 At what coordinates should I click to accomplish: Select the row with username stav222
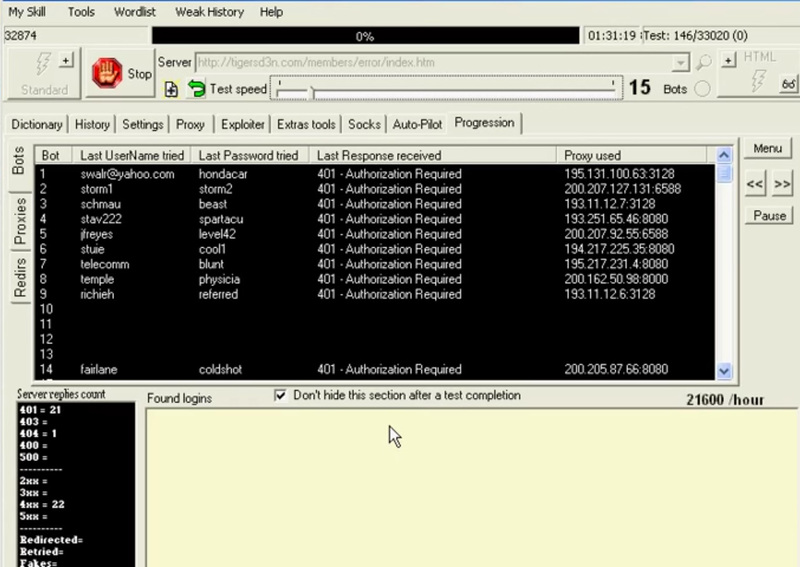(x=374, y=219)
